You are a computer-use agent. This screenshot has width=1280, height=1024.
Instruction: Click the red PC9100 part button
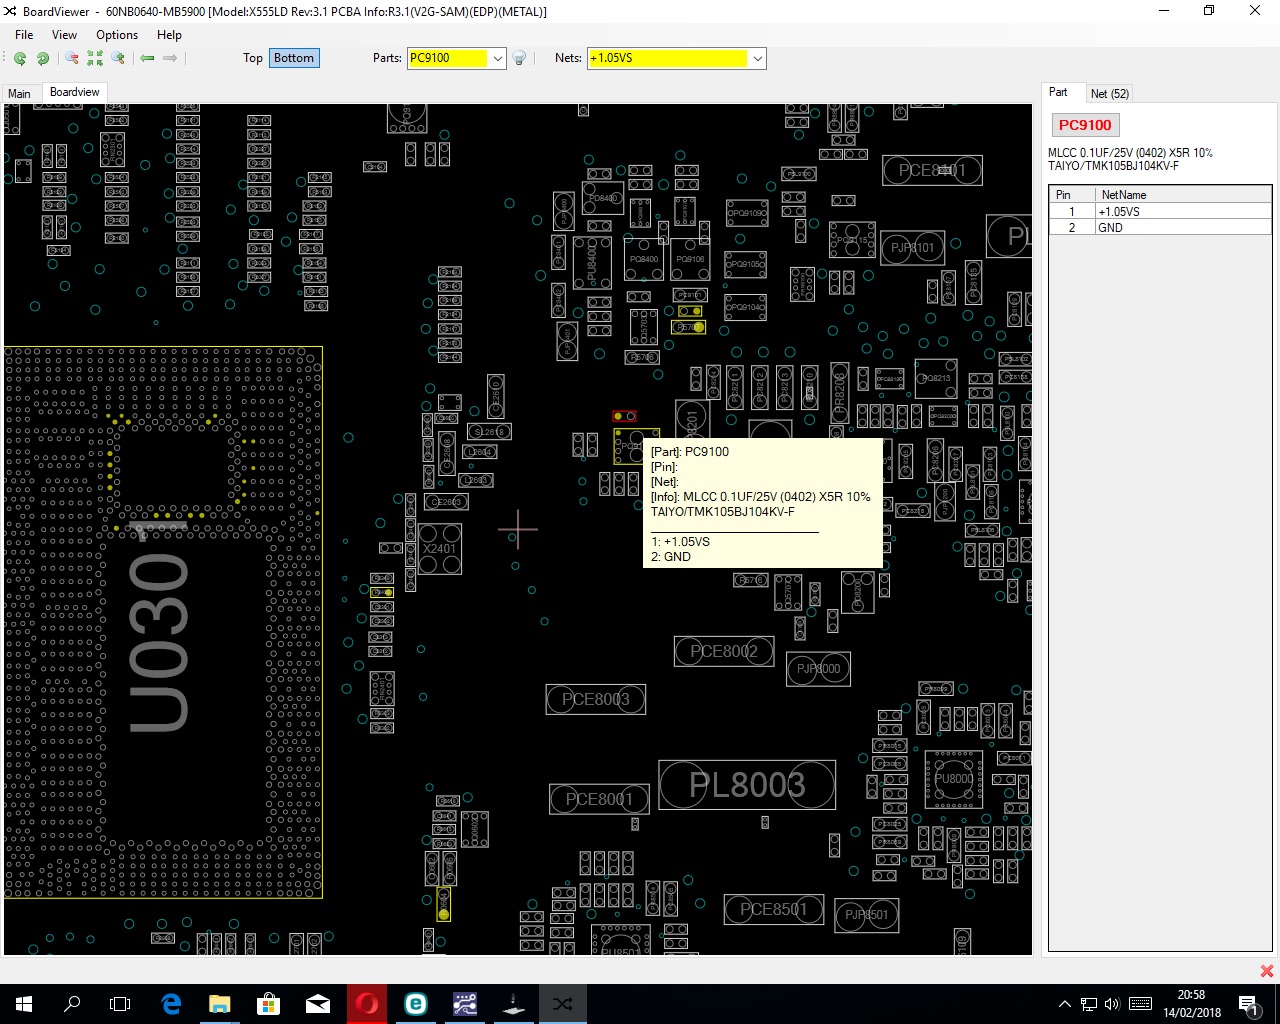[x=1085, y=125]
